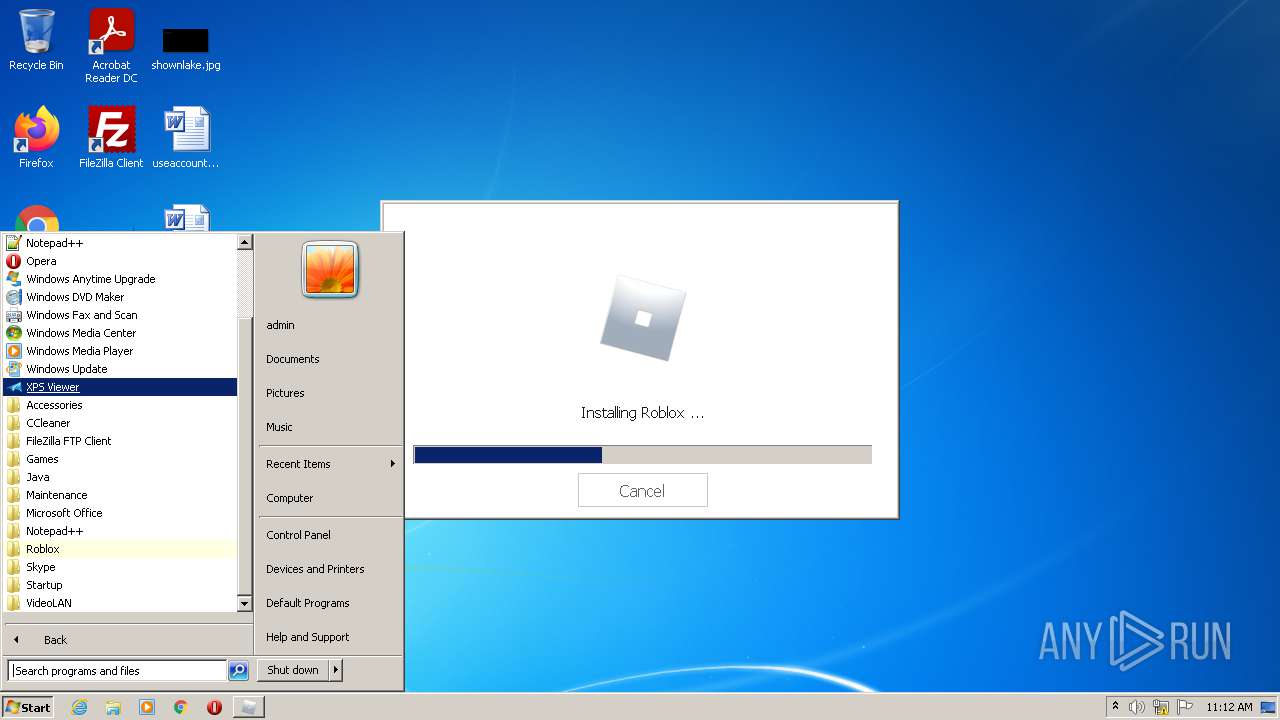Launch XPS Viewer
This screenshot has height=720, width=1280.
(120, 387)
